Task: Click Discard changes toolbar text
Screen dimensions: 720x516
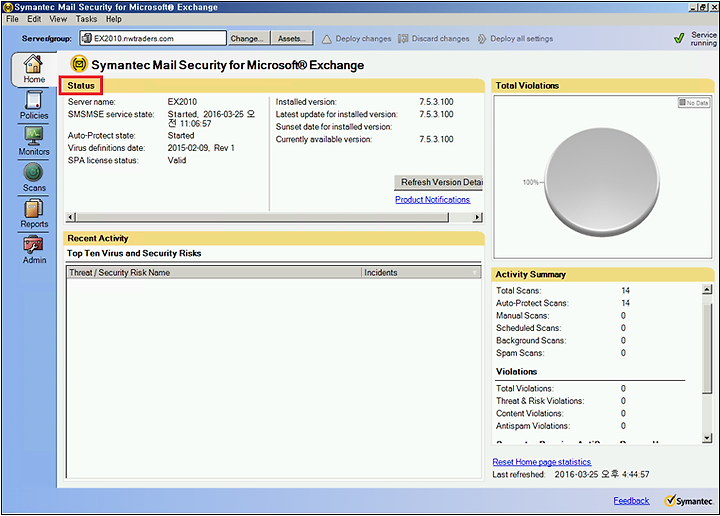Action: (x=440, y=39)
